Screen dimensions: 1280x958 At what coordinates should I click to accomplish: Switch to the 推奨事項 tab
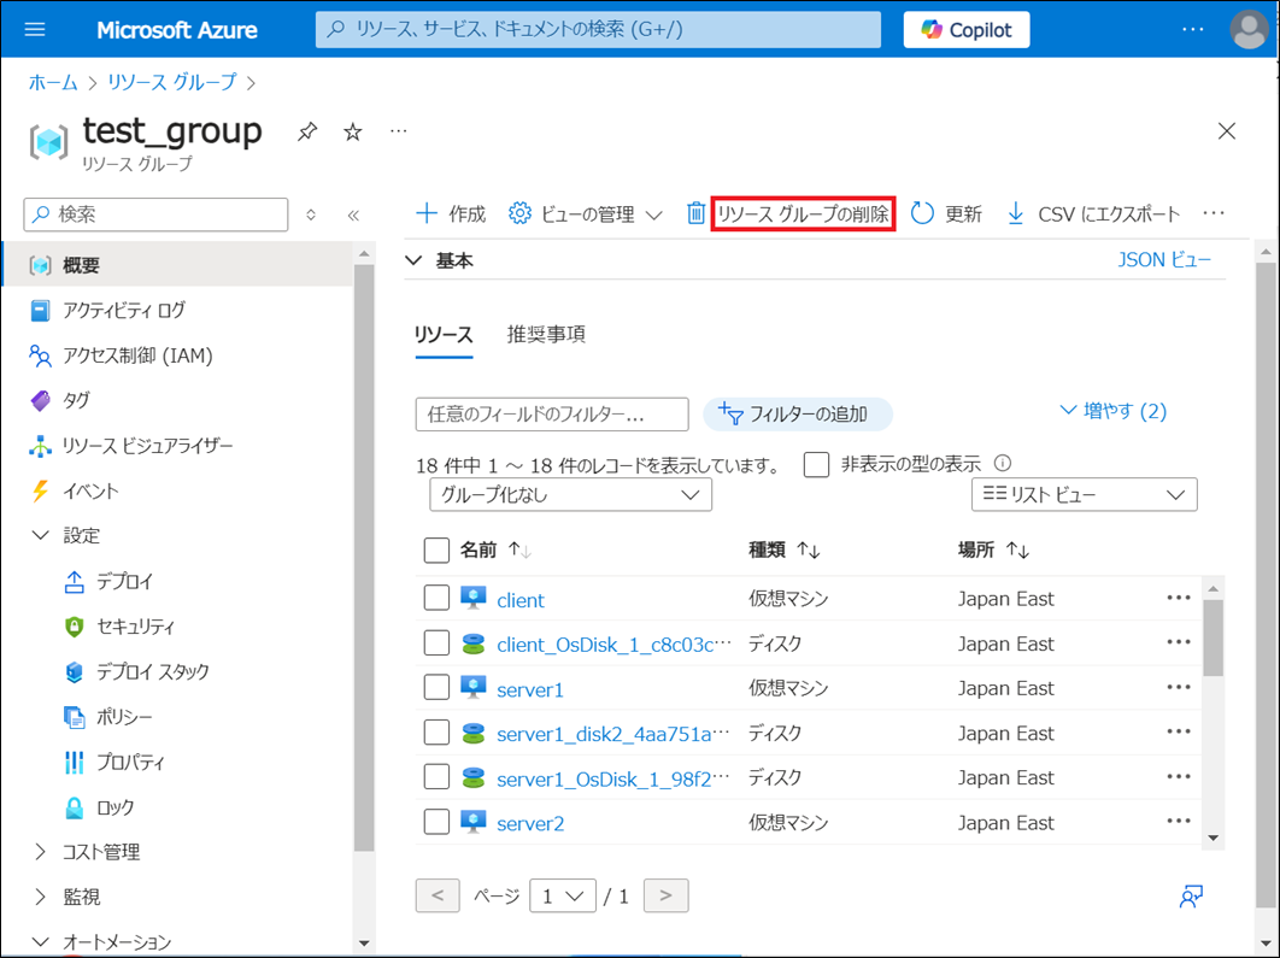coord(546,335)
